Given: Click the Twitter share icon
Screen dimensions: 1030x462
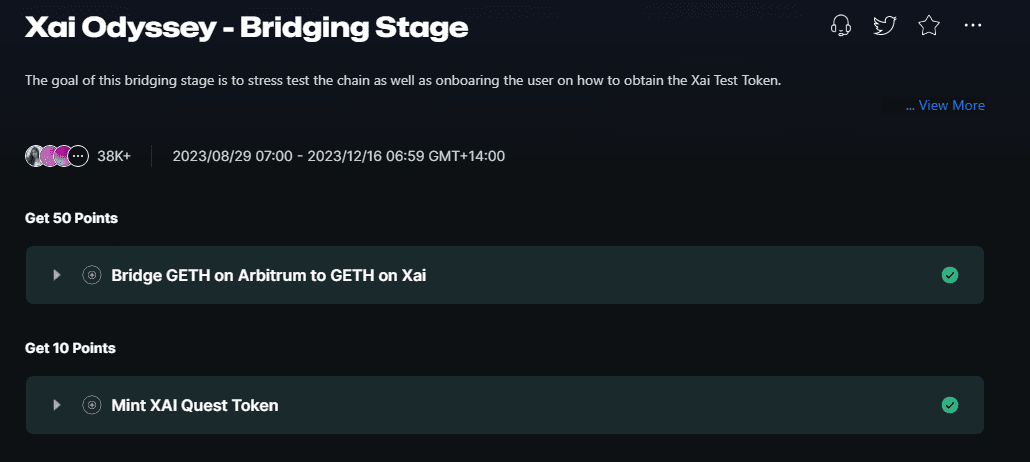Looking at the screenshot, I should [885, 26].
